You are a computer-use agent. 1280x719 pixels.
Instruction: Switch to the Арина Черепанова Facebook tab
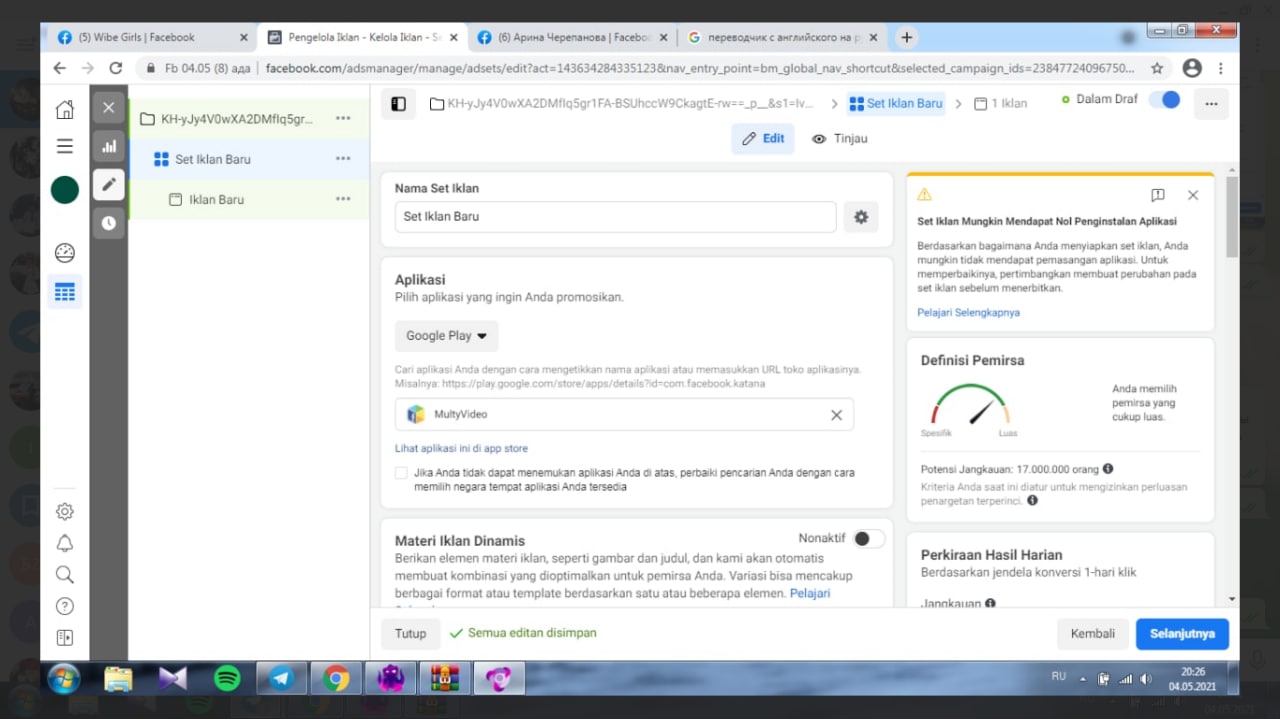[x=572, y=37]
